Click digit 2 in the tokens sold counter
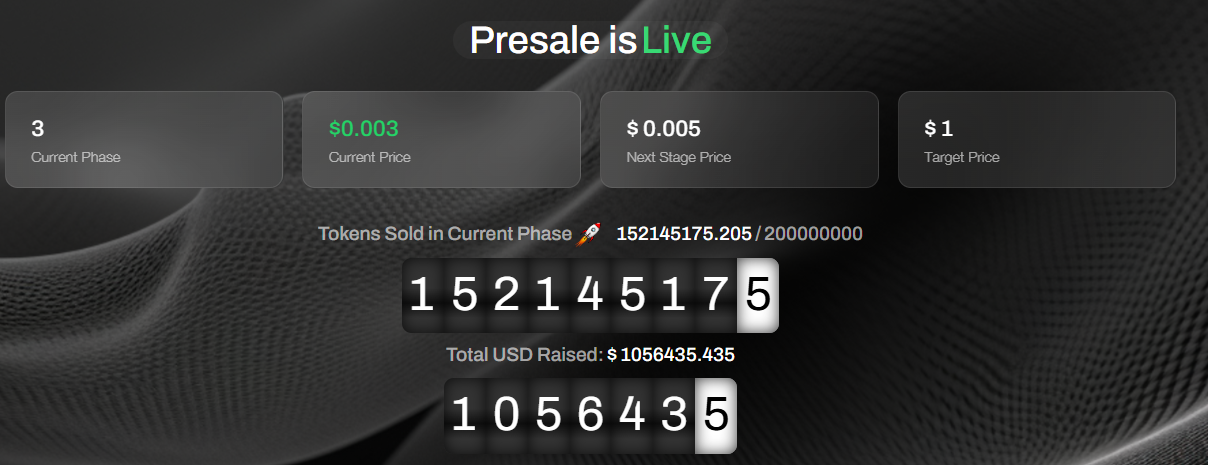1208x465 pixels. [506, 296]
